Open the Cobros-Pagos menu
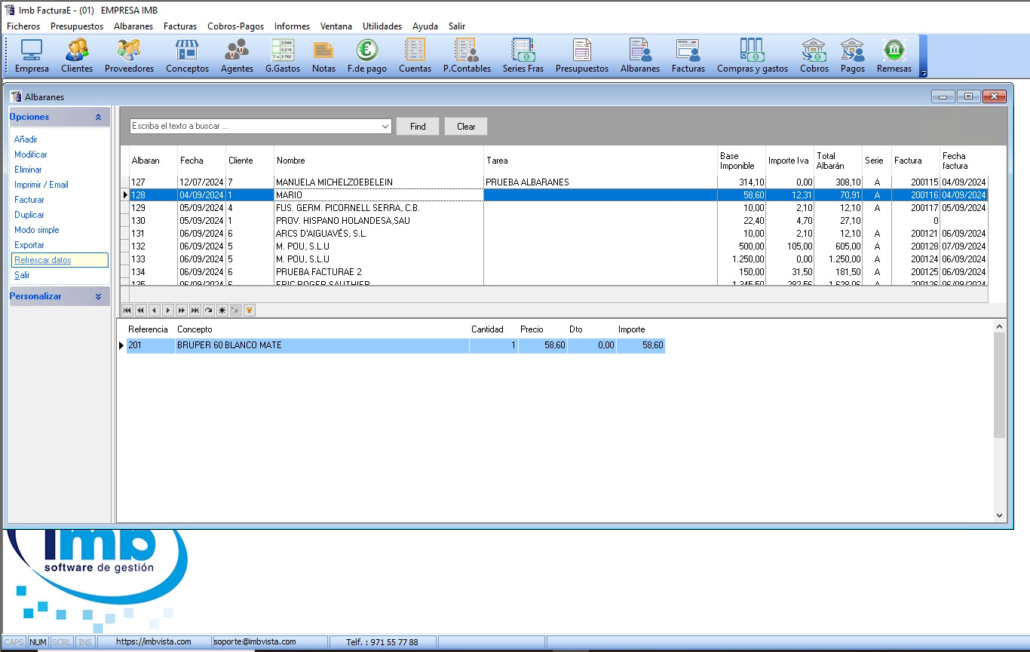 [x=235, y=26]
